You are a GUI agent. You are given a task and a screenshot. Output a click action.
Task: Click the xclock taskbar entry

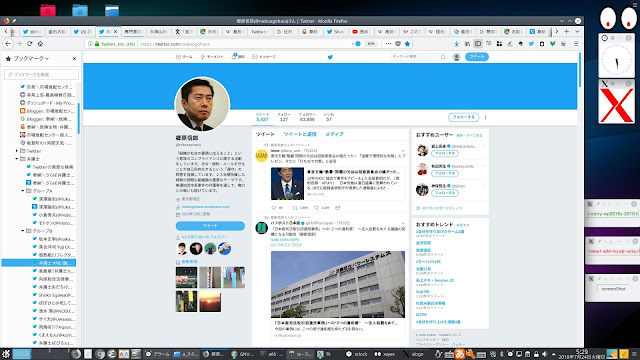pyautogui.click(x=357, y=354)
